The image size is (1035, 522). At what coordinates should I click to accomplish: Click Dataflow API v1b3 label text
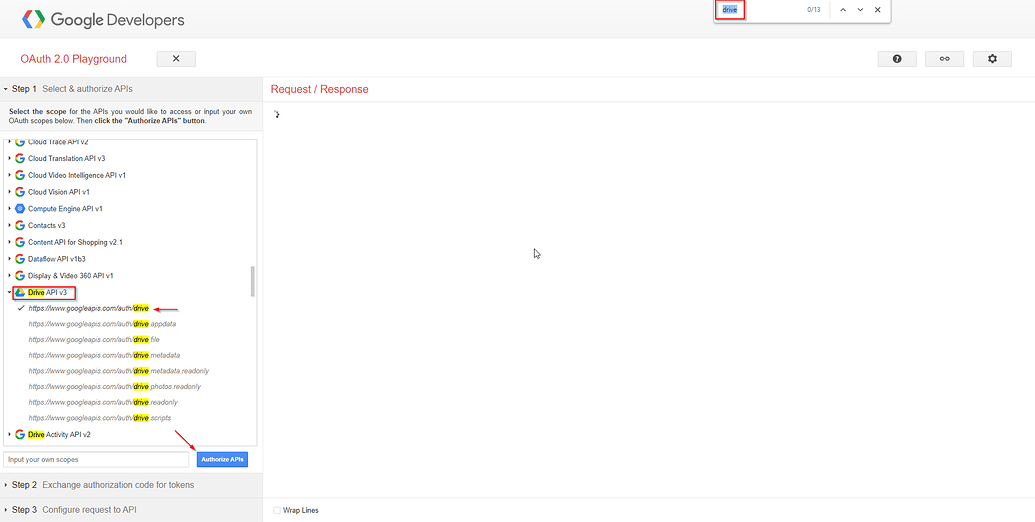click(58, 259)
